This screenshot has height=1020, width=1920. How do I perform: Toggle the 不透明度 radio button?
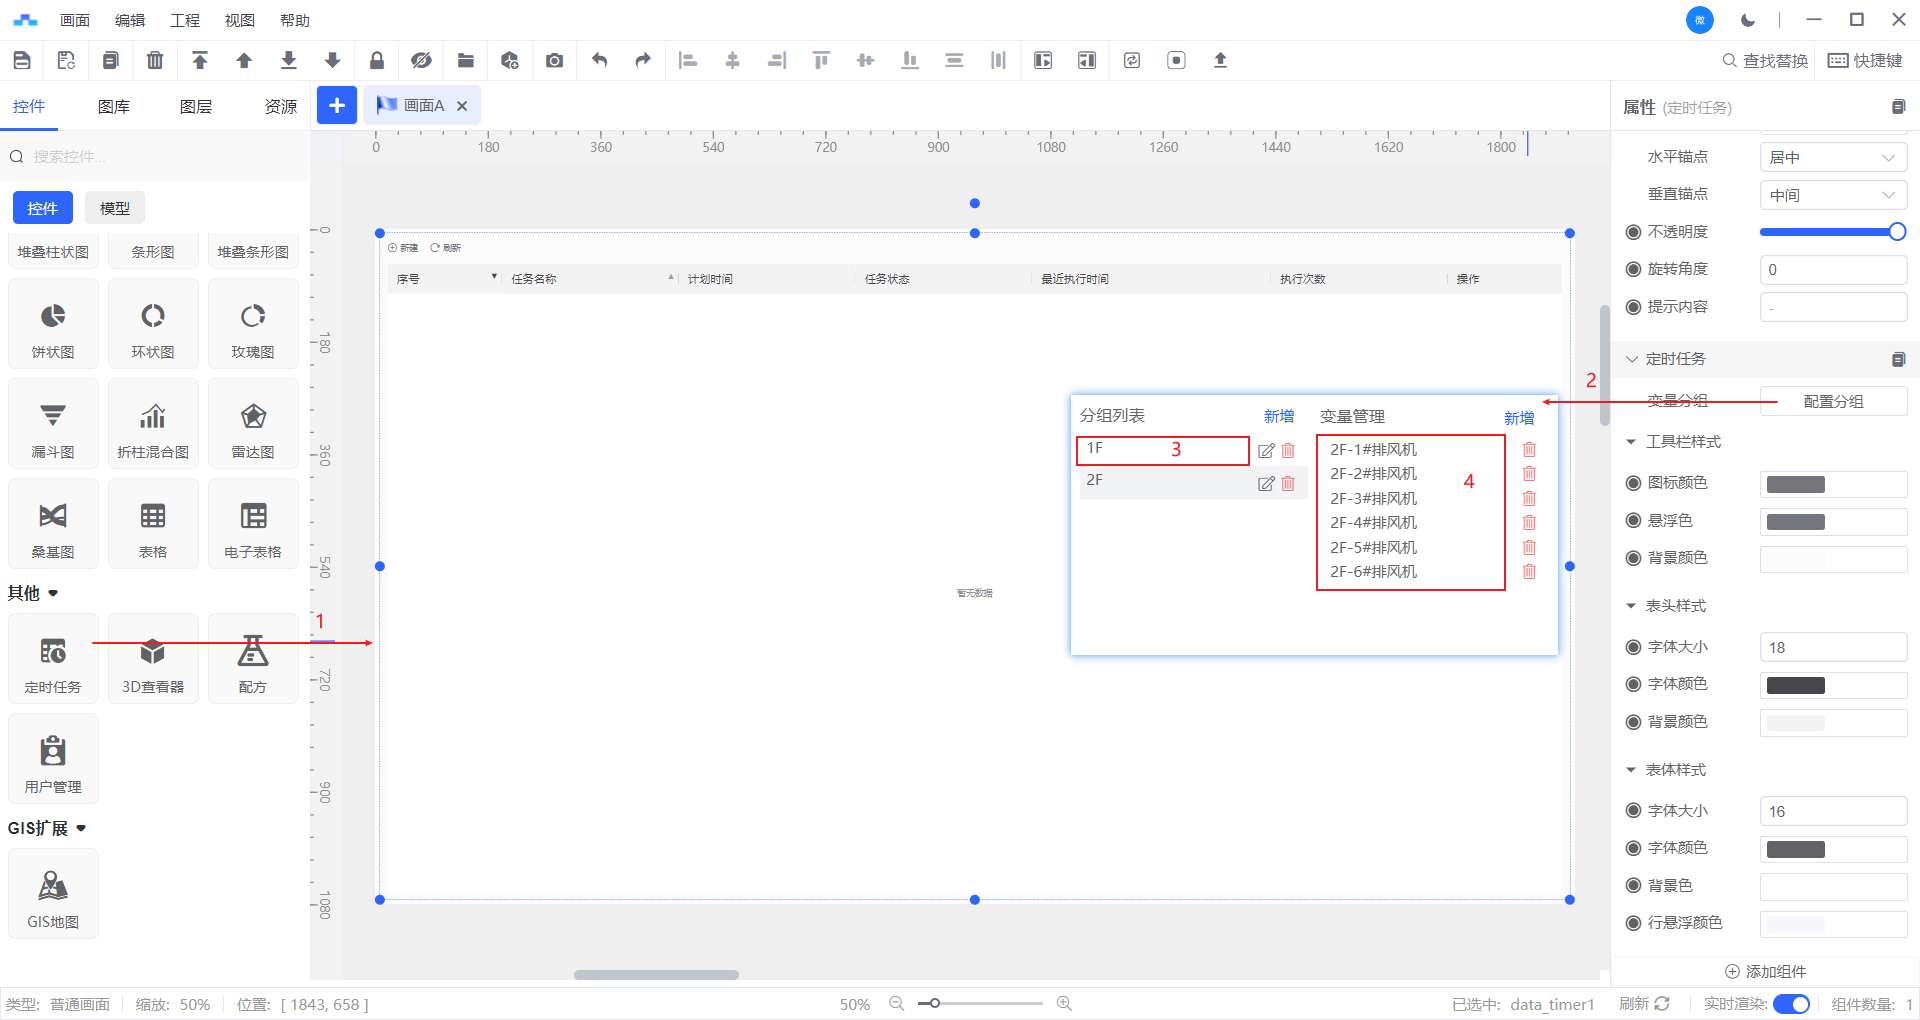[1633, 232]
